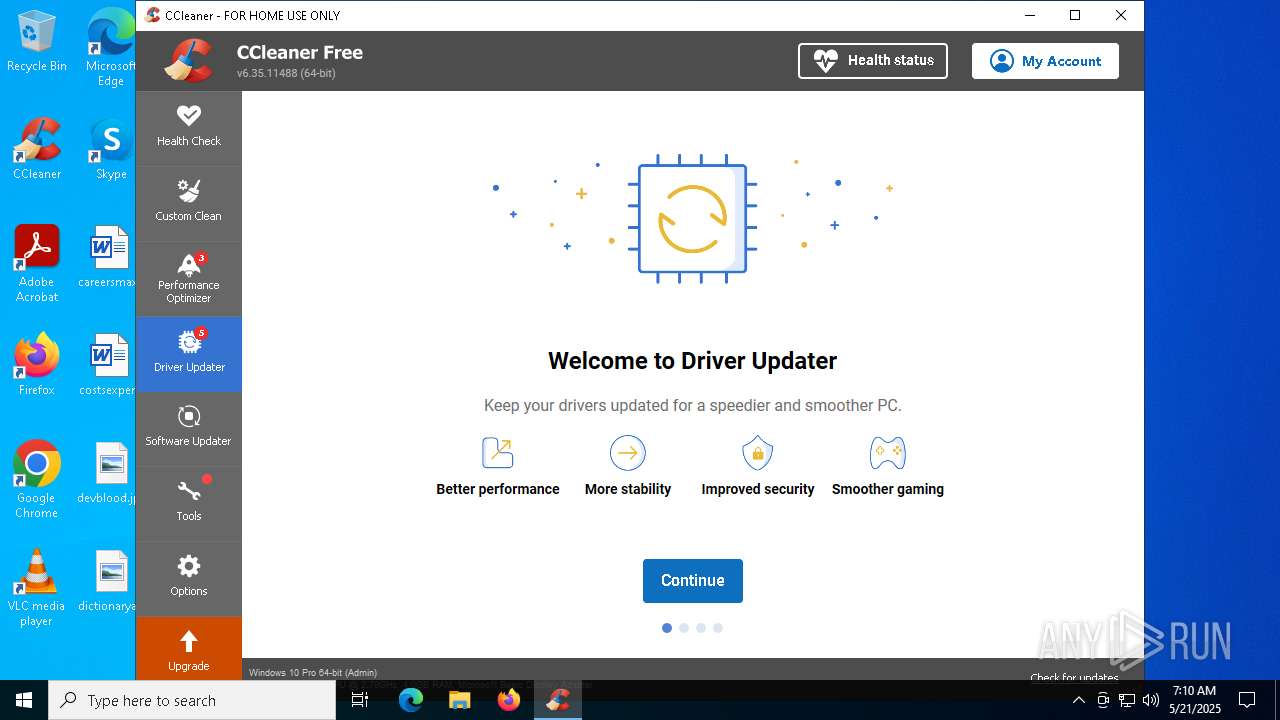
Task: Open the Software Updater section
Action: point(188,428)
